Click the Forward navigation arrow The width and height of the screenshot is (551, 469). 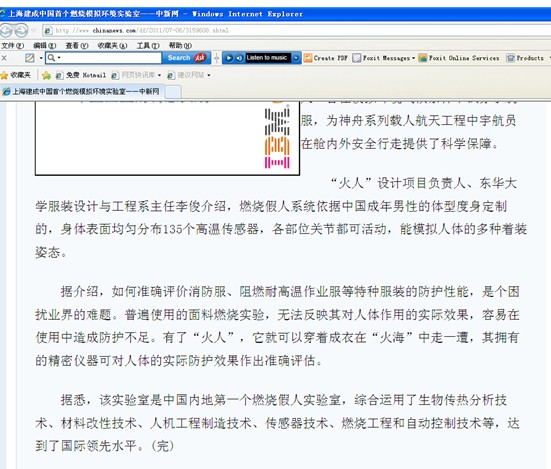21,31
